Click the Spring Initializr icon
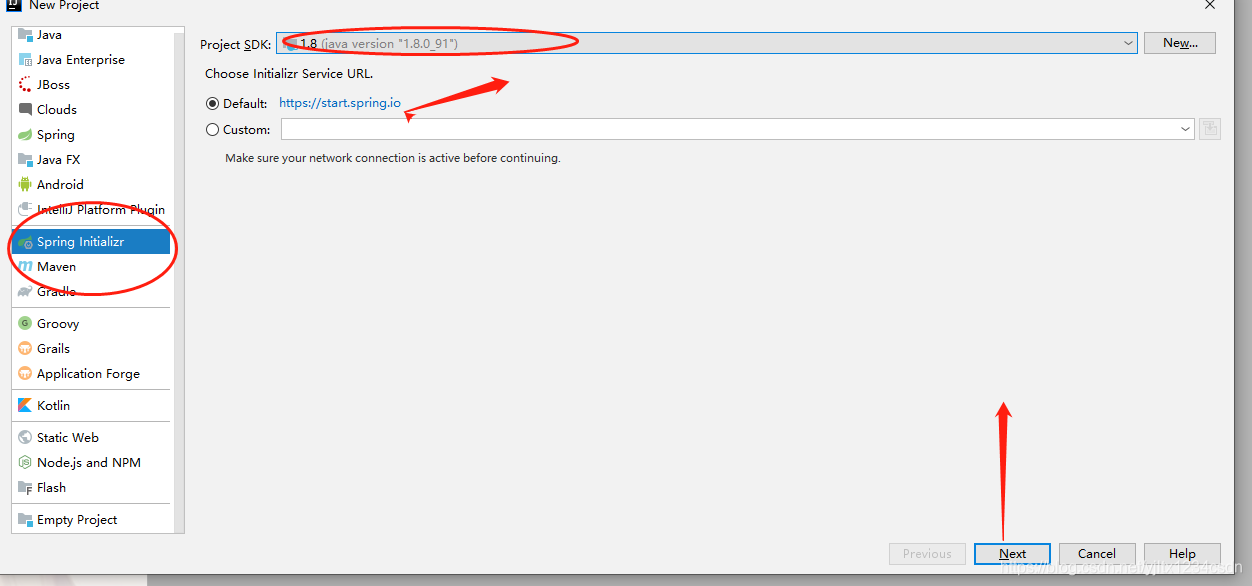The height and width of the screenshot is (586, 1252). [x=26, y=242]
